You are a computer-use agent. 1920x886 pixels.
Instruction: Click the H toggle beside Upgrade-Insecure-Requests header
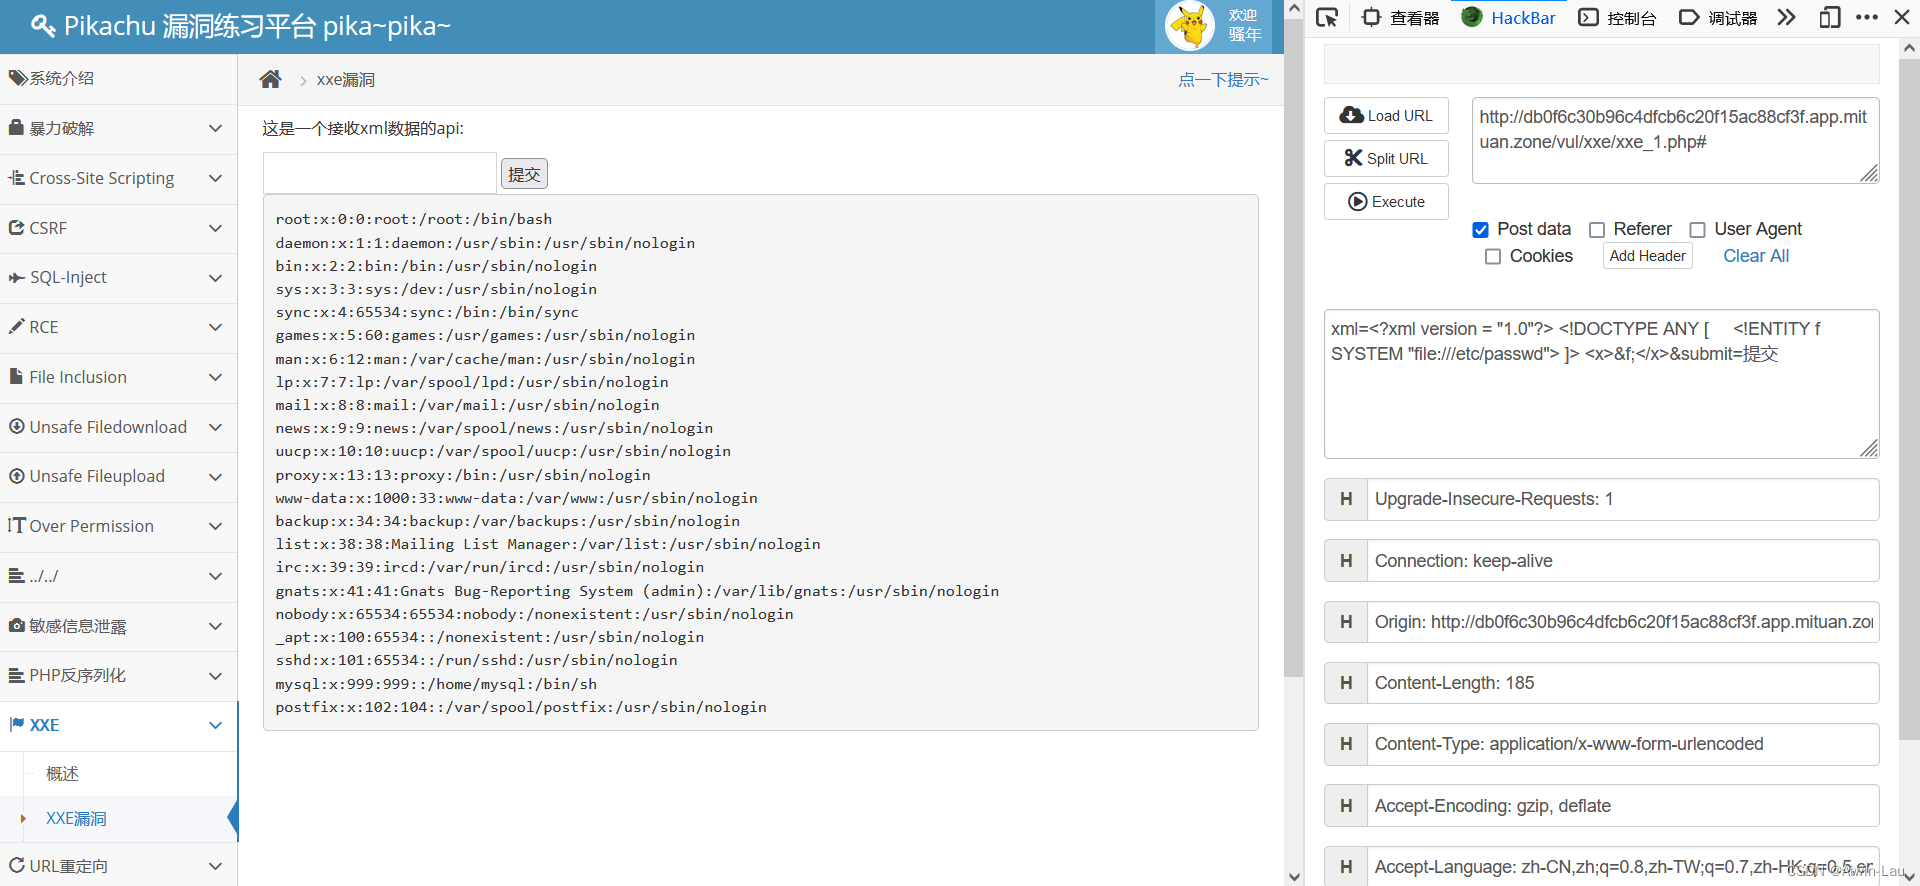pyautogui.click(x=1346, y=499)
